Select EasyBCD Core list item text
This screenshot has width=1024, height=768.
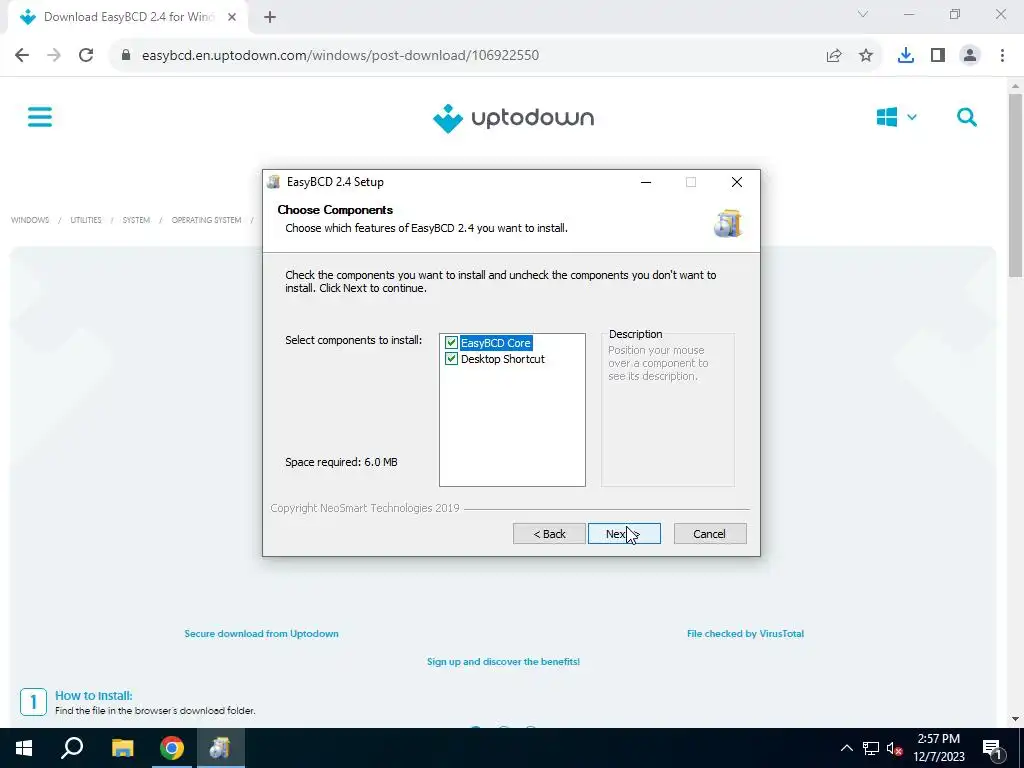click(496, 343)
